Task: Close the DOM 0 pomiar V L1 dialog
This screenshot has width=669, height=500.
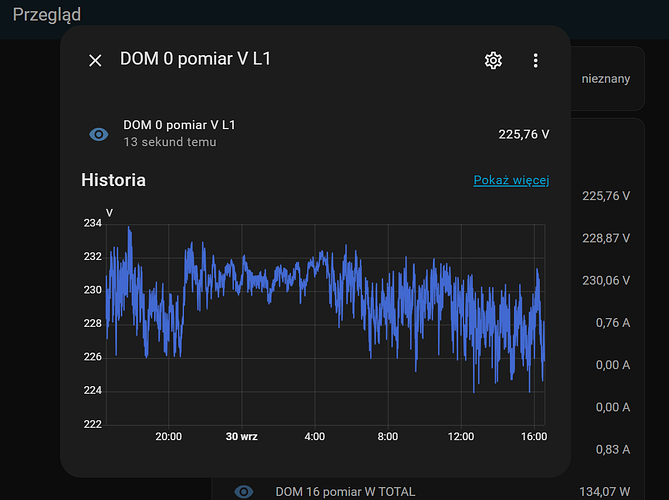Action: [95, 60]
